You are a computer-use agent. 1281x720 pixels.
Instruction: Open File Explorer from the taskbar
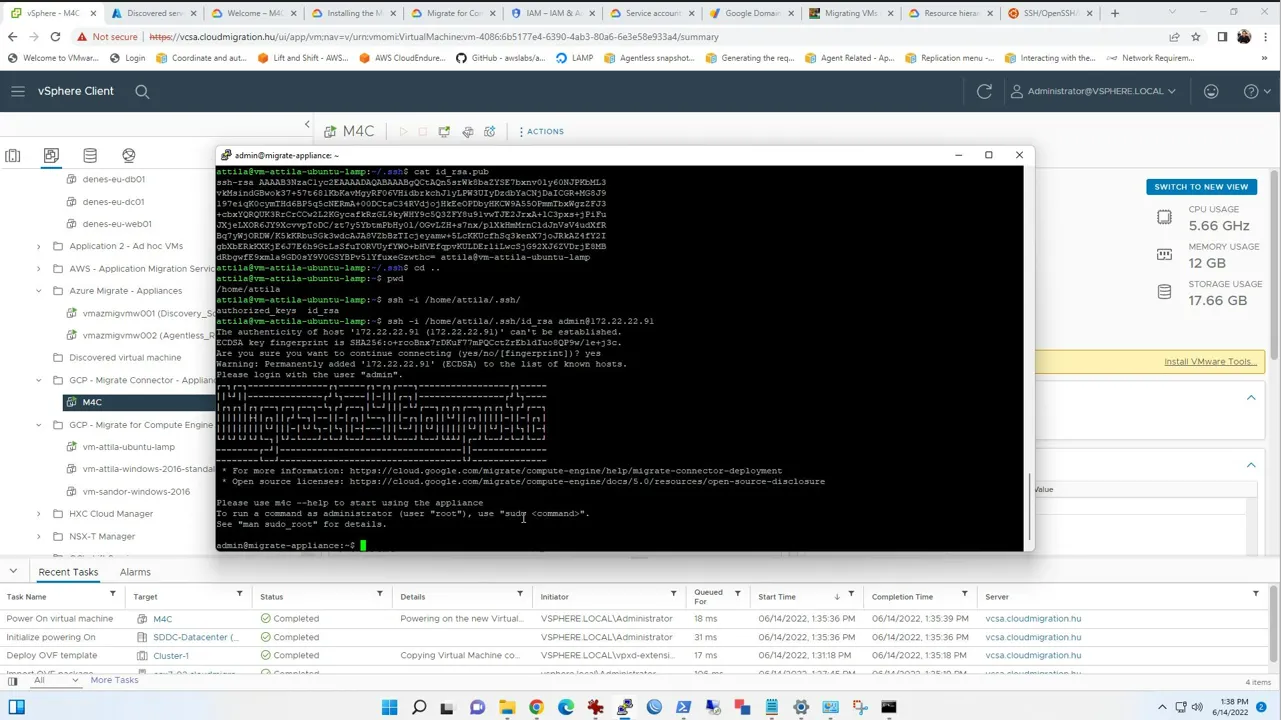507,708
